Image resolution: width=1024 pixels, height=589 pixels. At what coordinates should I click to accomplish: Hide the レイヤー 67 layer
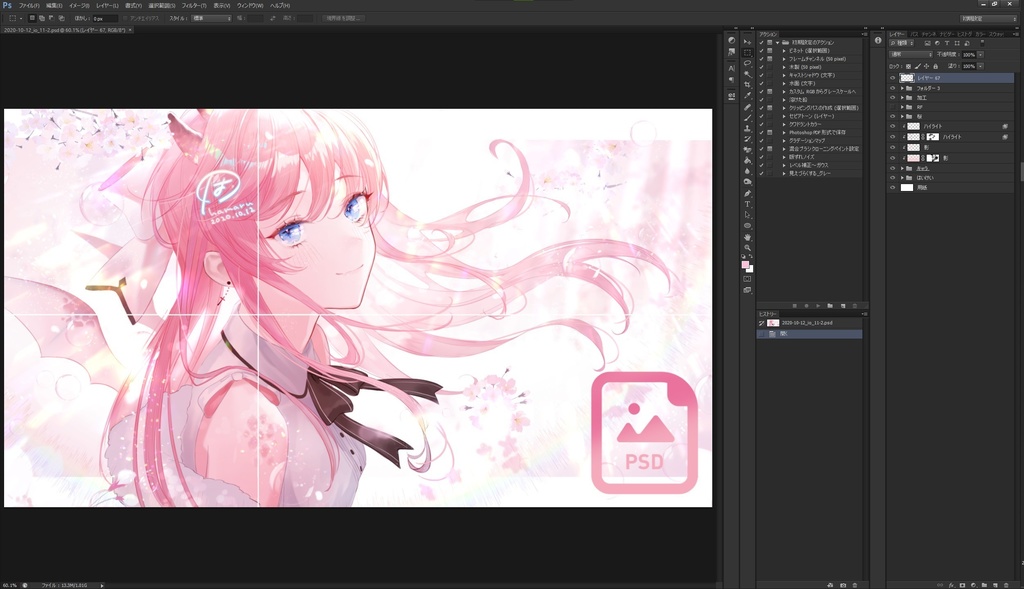point(893,78)
